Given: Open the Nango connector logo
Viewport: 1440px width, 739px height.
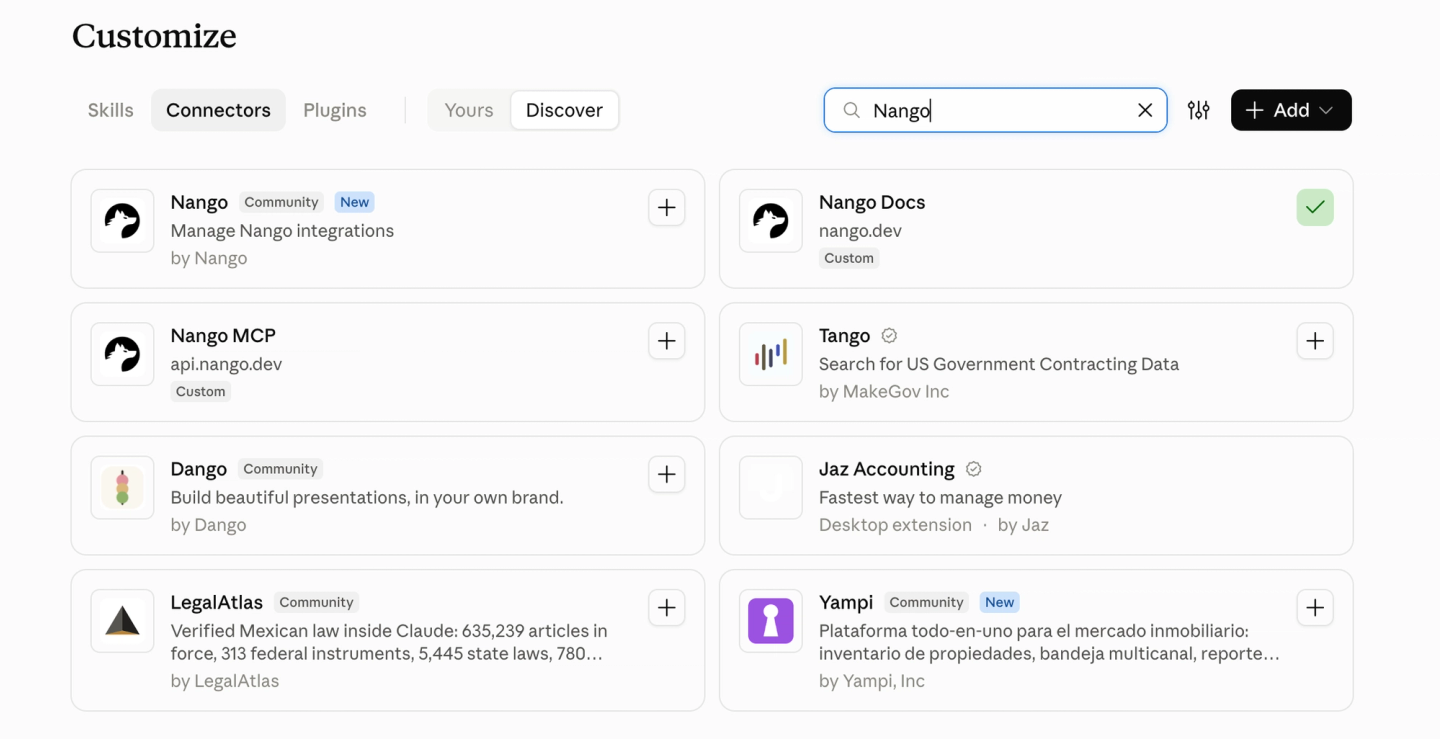Looking at the screenshot, I should [x=122, y=221].
